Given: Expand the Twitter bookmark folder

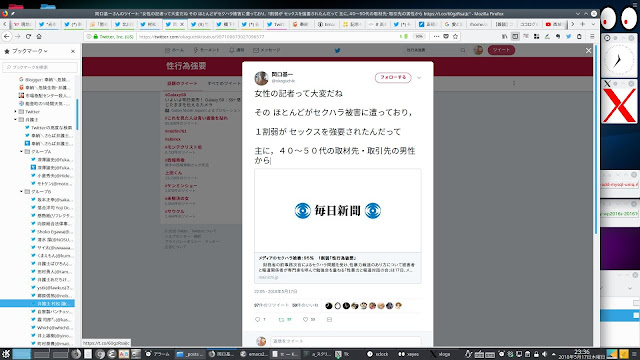Looking at the screenshot, I should pyautogui.click(x=16, y=111).
